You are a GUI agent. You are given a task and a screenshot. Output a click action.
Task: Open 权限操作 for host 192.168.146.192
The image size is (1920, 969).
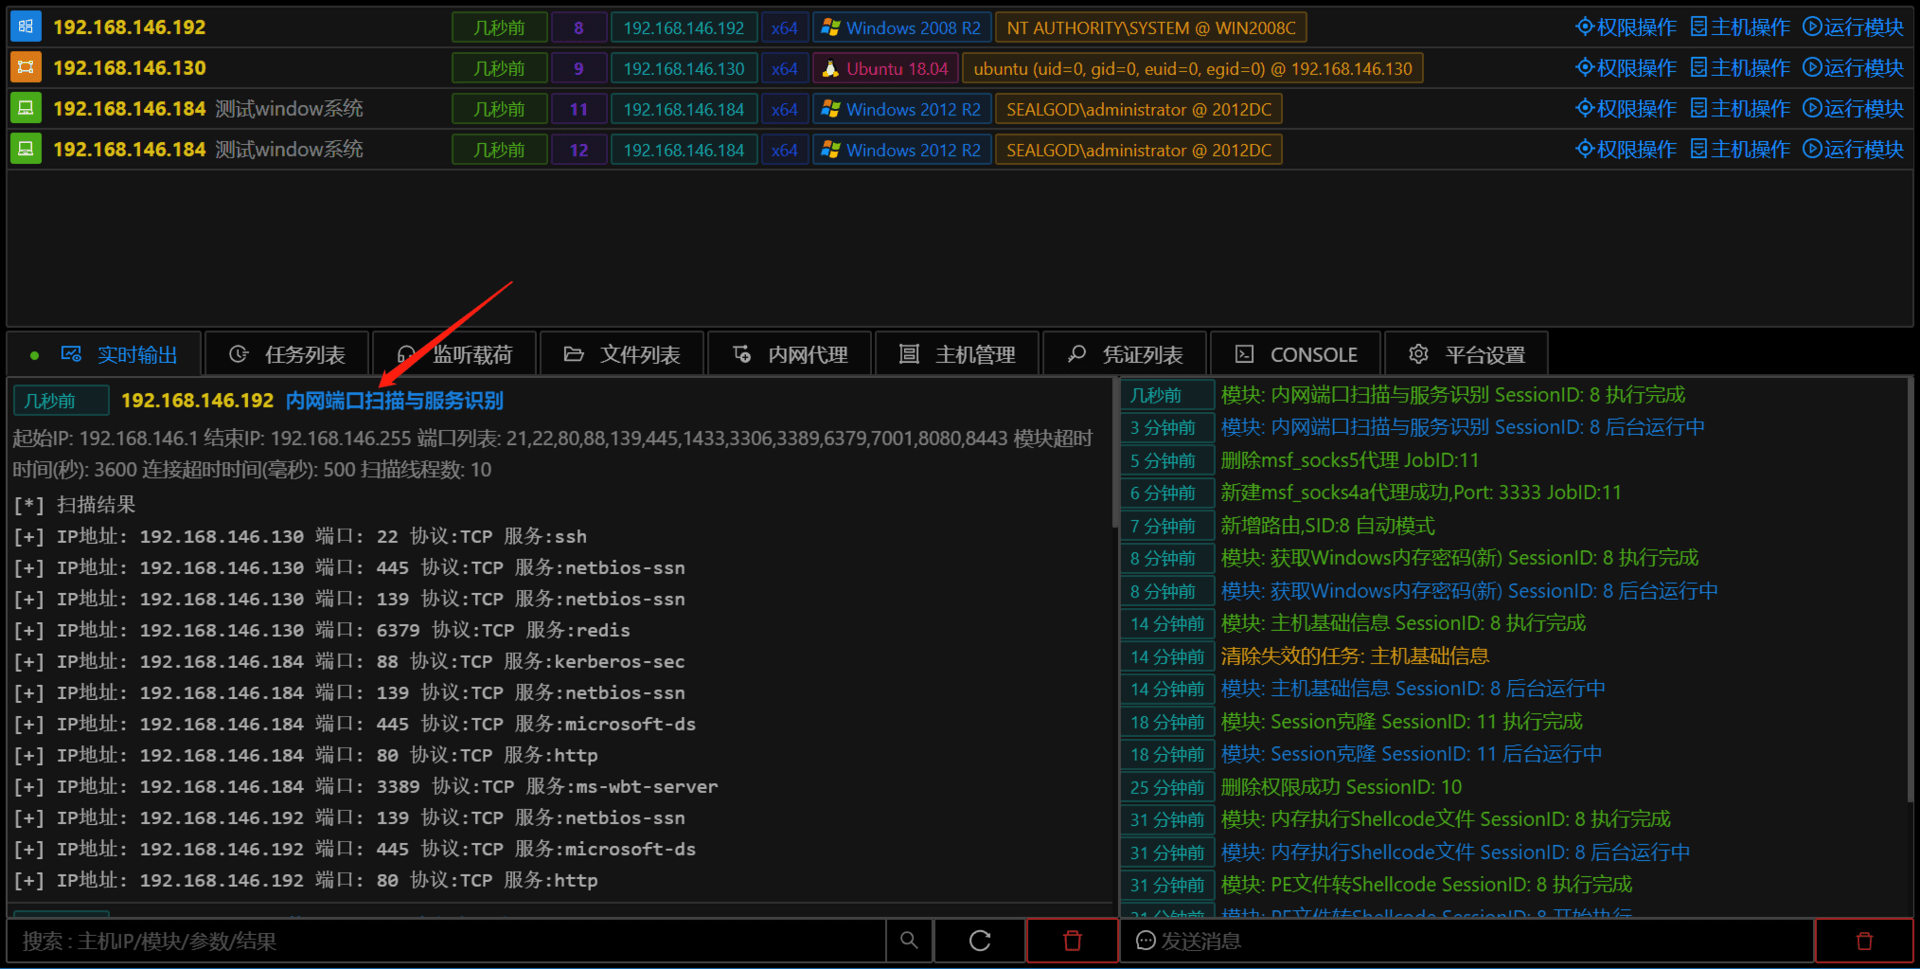[1626, 27]
